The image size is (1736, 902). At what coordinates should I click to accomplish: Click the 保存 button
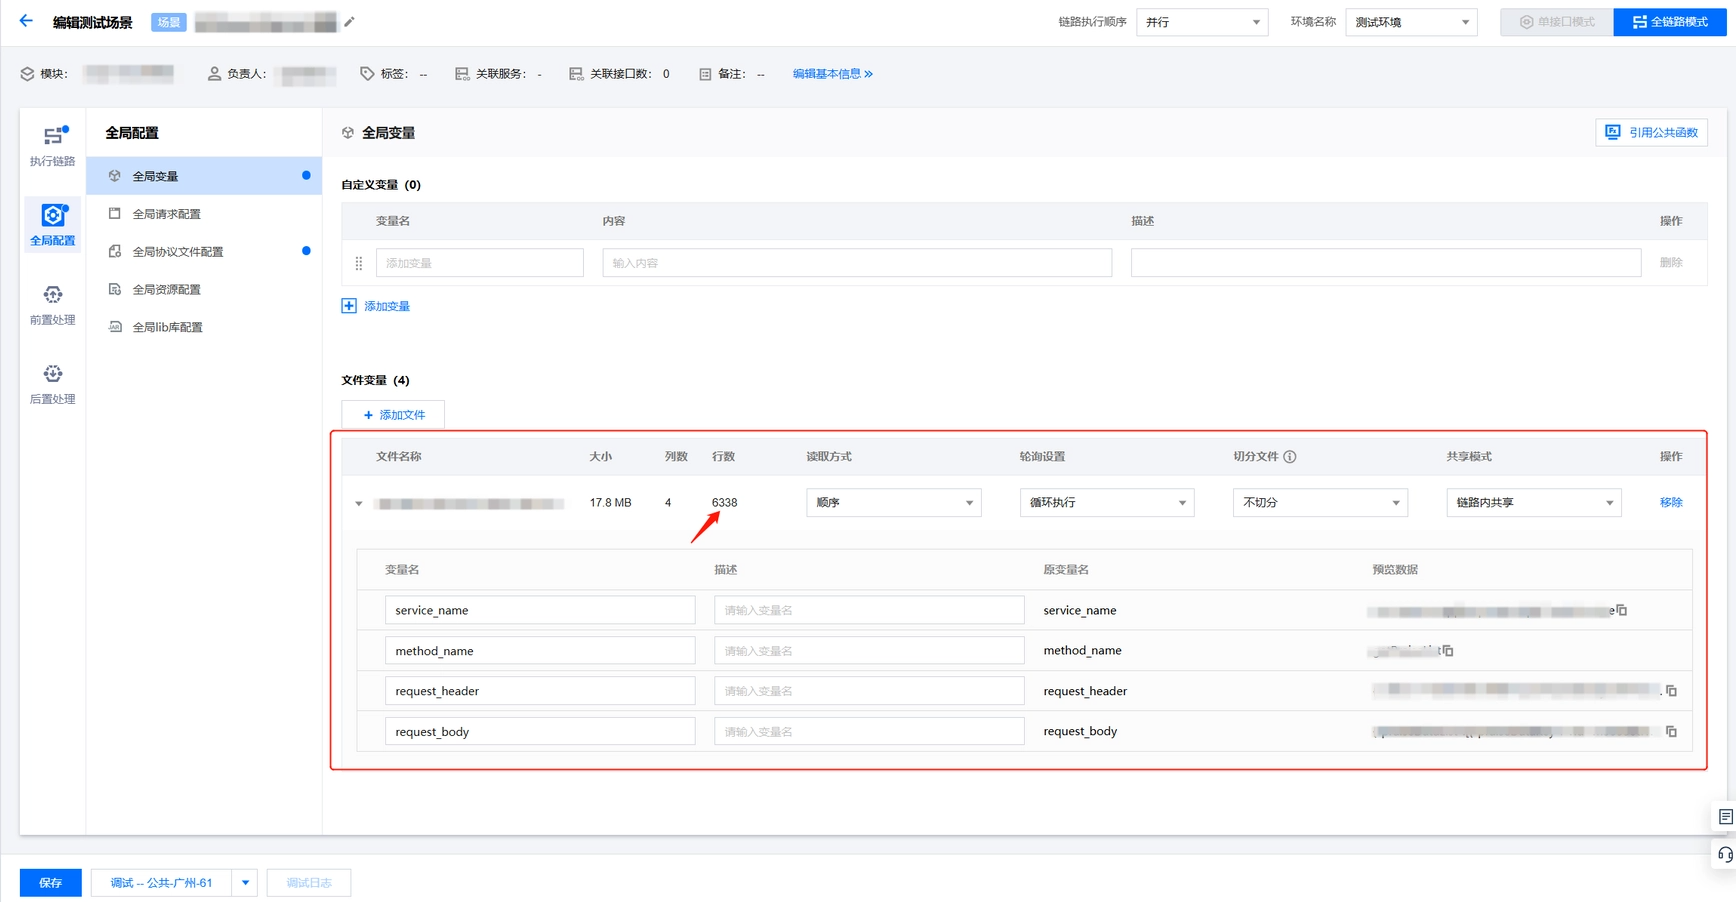(x=51, y=883)
